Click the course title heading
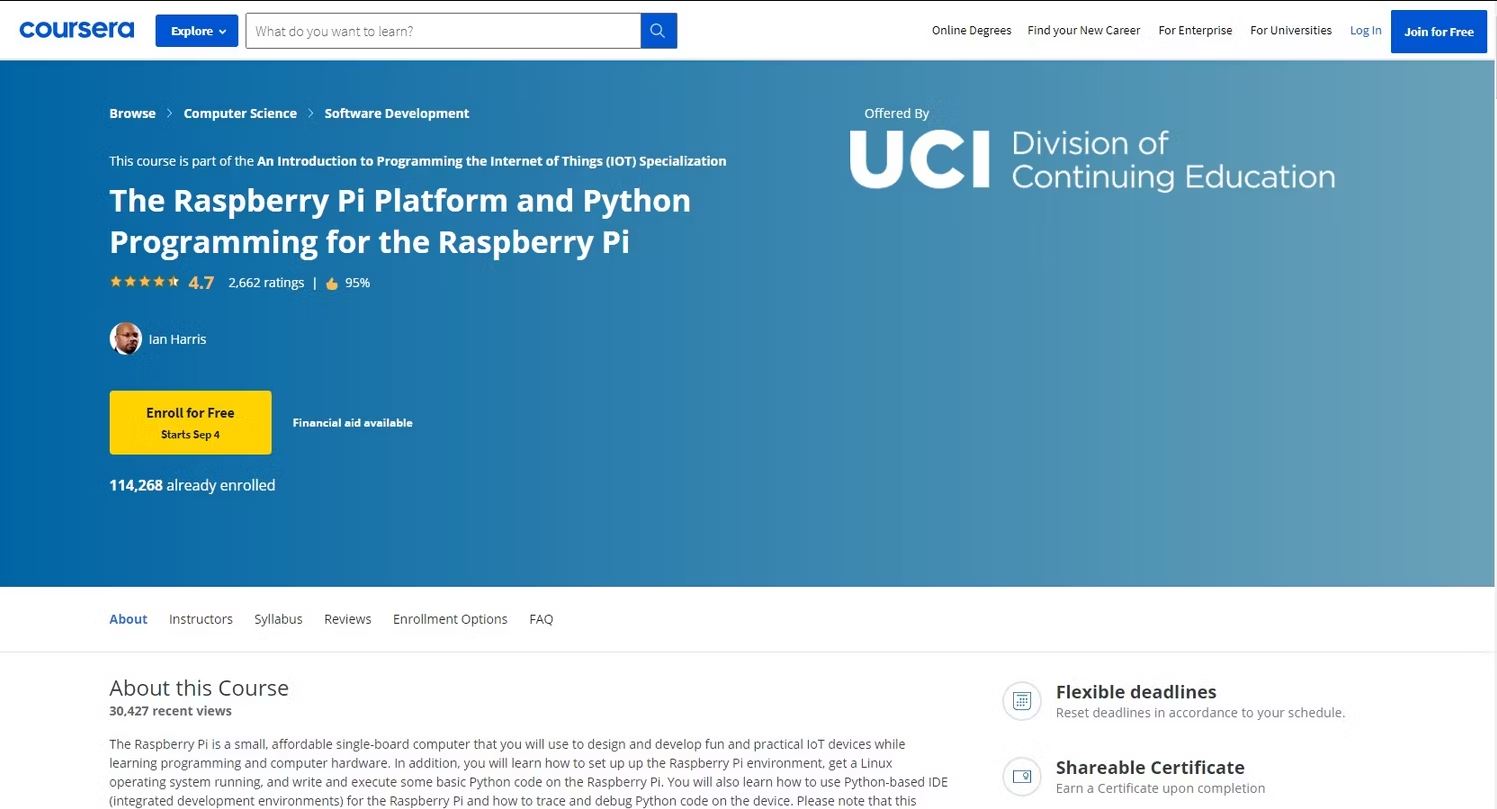1497x809 pixels. pos(400,221)
